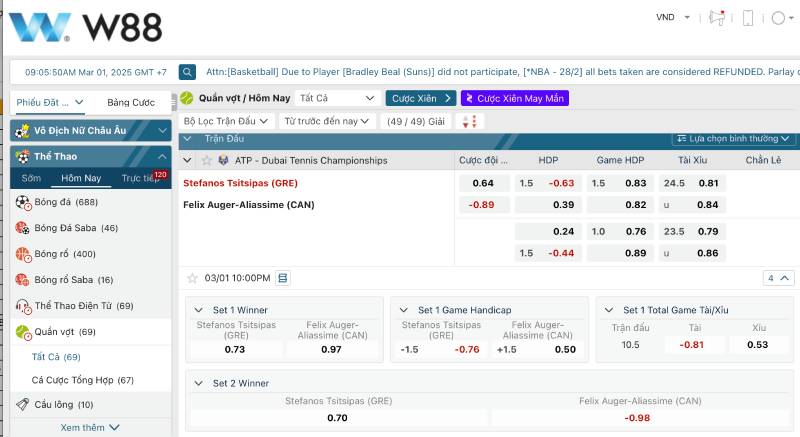Bet Tsitsipas handicap 1.5 odds -0.63
800x437 pixels.
point(548,183)
